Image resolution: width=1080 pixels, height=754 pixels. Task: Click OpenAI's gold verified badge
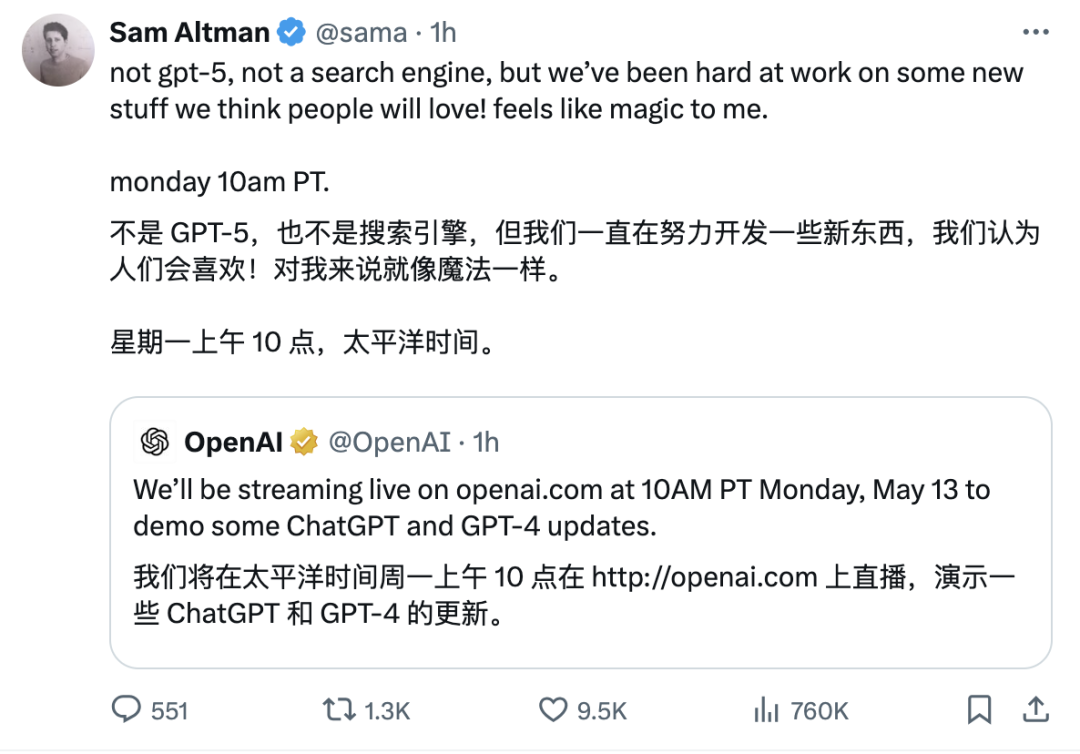pyautogui.click(x=304, y=442)
